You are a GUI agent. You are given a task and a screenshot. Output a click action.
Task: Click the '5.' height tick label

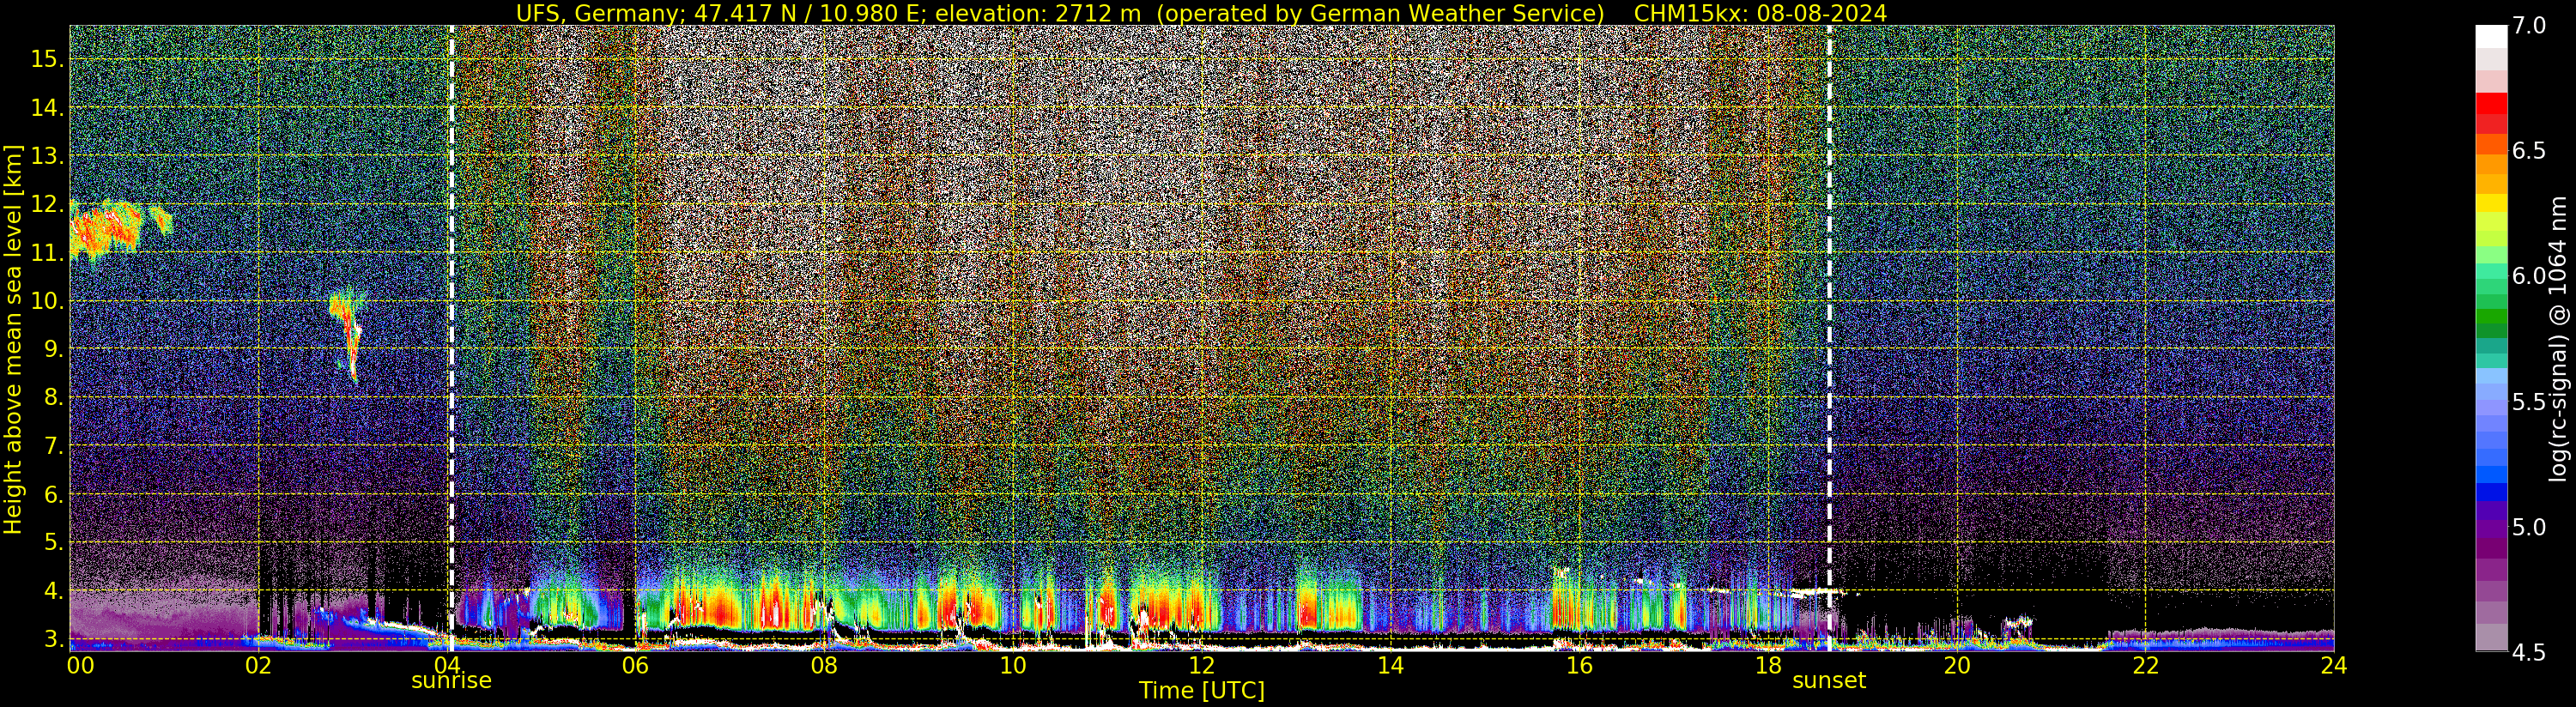(54, 542)
